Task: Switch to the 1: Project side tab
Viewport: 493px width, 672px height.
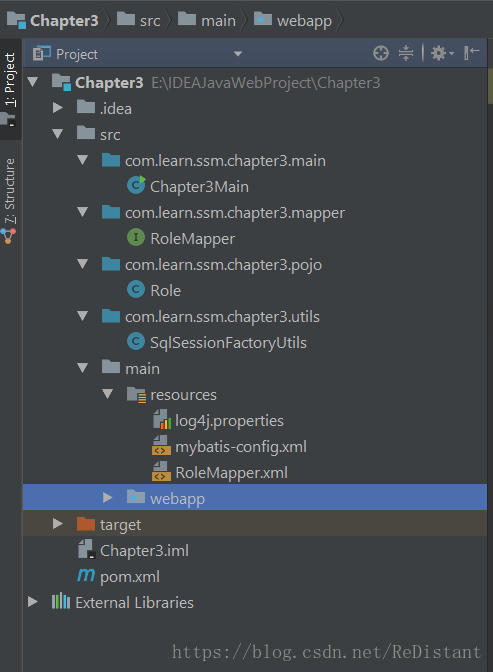Action: 10,89
